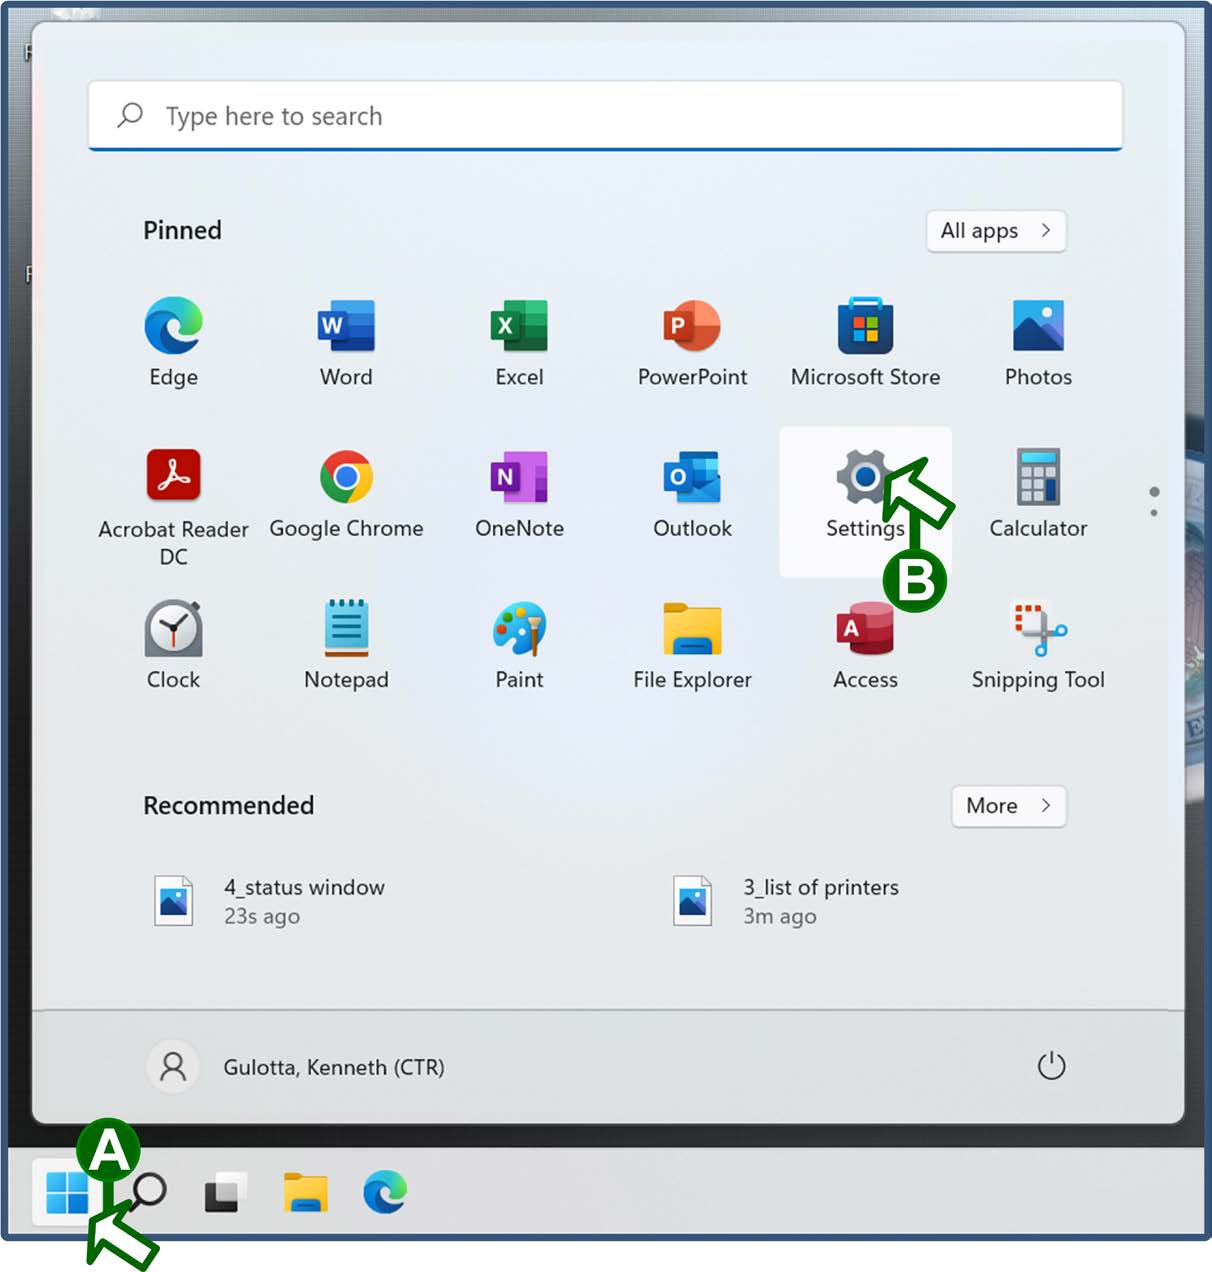Launch Microsoft Access

(865, 645)
